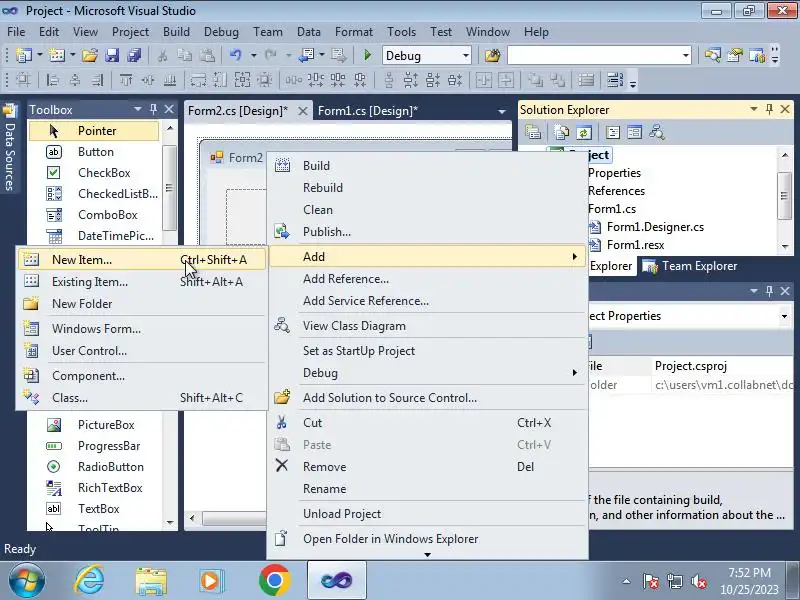Pin the Toolbox panel

154,109
